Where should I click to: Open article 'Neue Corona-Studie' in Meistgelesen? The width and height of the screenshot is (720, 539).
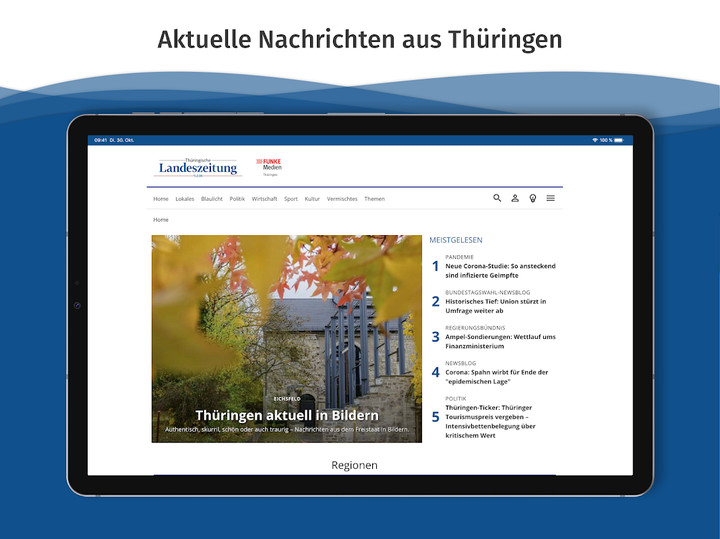(x=500, y=270)
